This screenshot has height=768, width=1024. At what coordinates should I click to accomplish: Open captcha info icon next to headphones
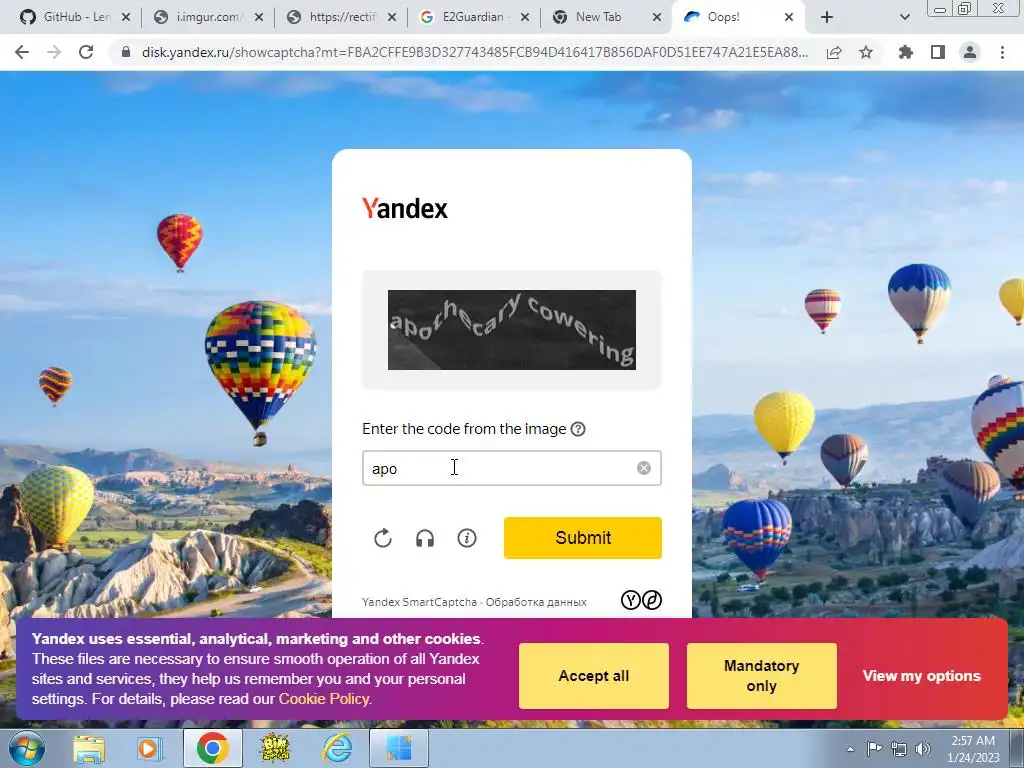click(467, 538)
